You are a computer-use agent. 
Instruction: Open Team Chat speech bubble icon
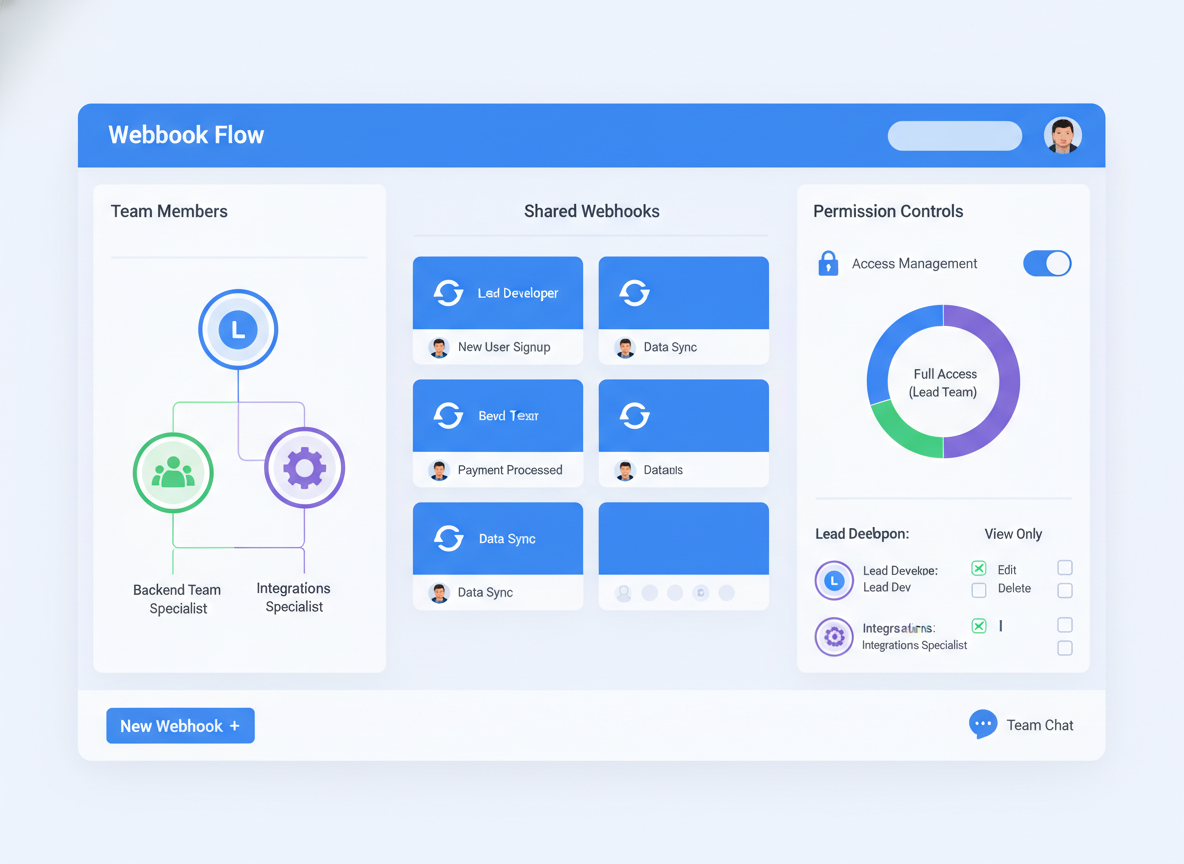point(983,724)
